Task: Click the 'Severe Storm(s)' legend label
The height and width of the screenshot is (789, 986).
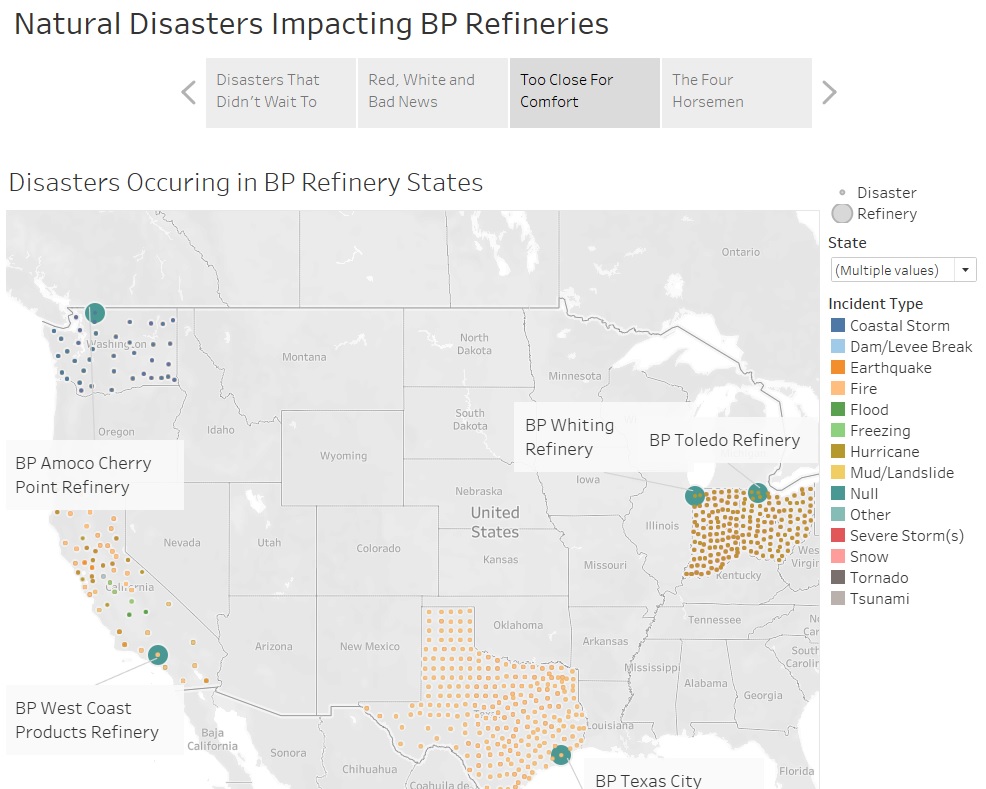Action: pos(907,536)
